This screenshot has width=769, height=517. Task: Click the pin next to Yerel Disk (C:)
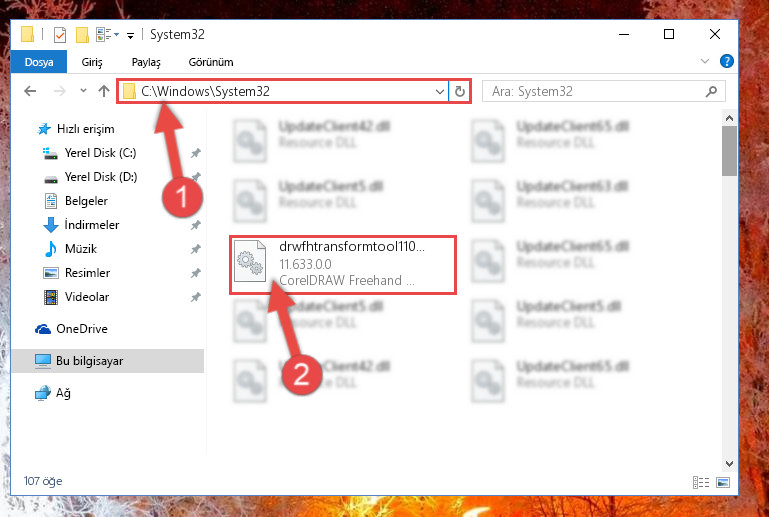coord(196,154)
